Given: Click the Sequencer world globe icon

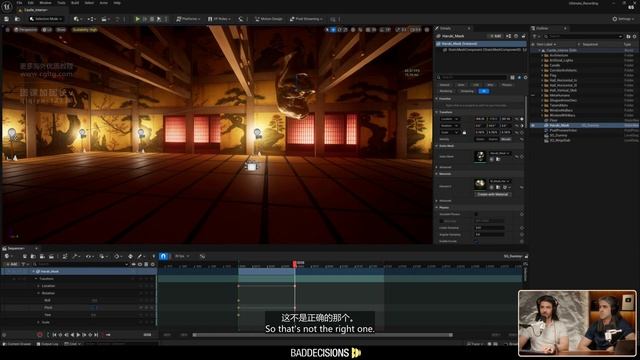Looking at the screenshot, I should coord(7,256).
